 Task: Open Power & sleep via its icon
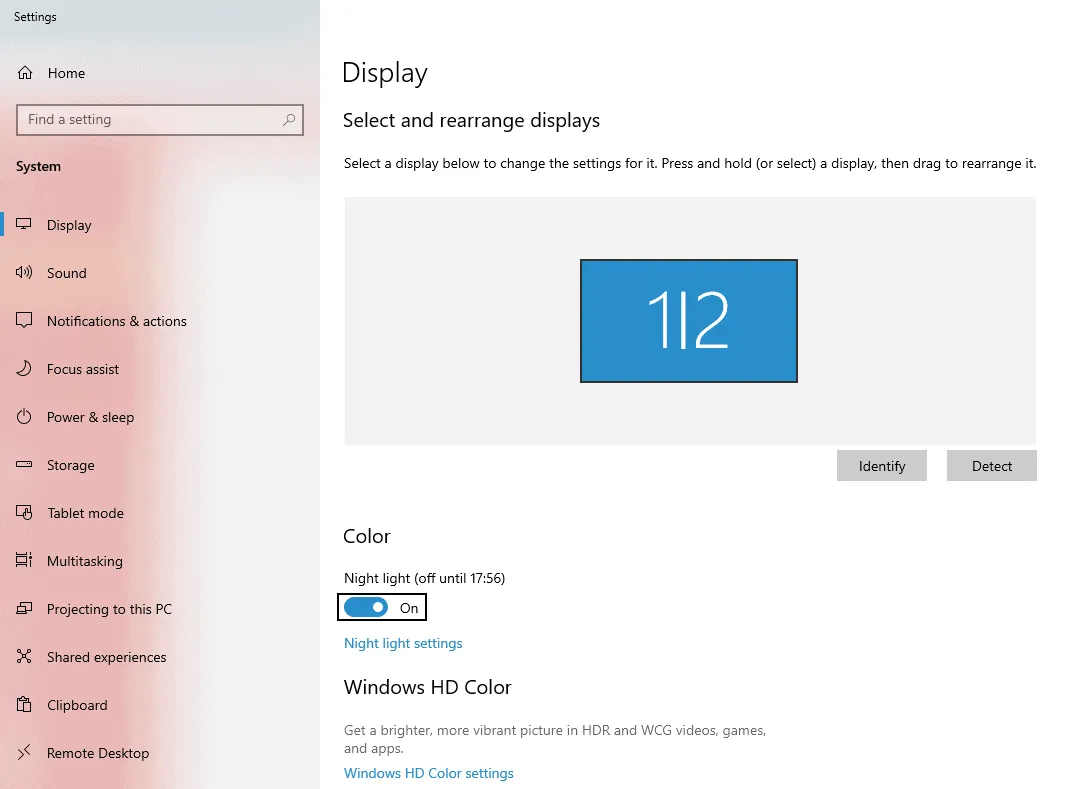tap(23, 417)
